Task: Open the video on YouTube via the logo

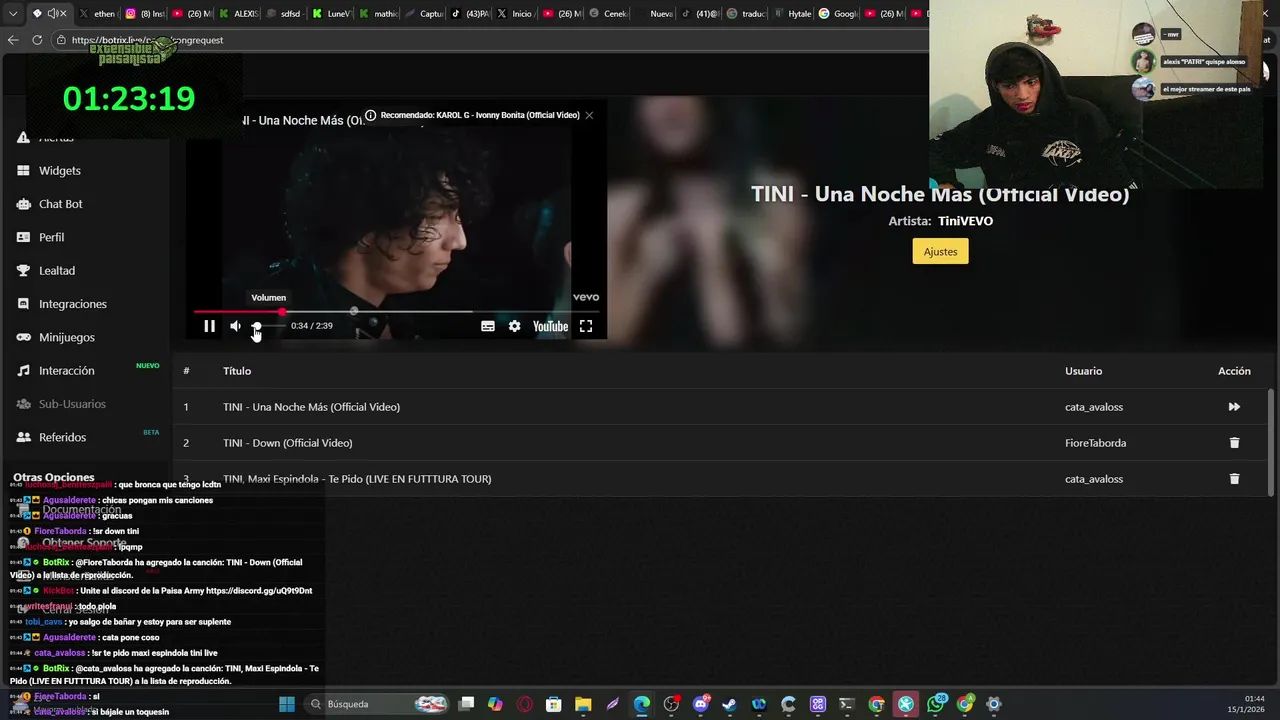Action: (550, 326)
